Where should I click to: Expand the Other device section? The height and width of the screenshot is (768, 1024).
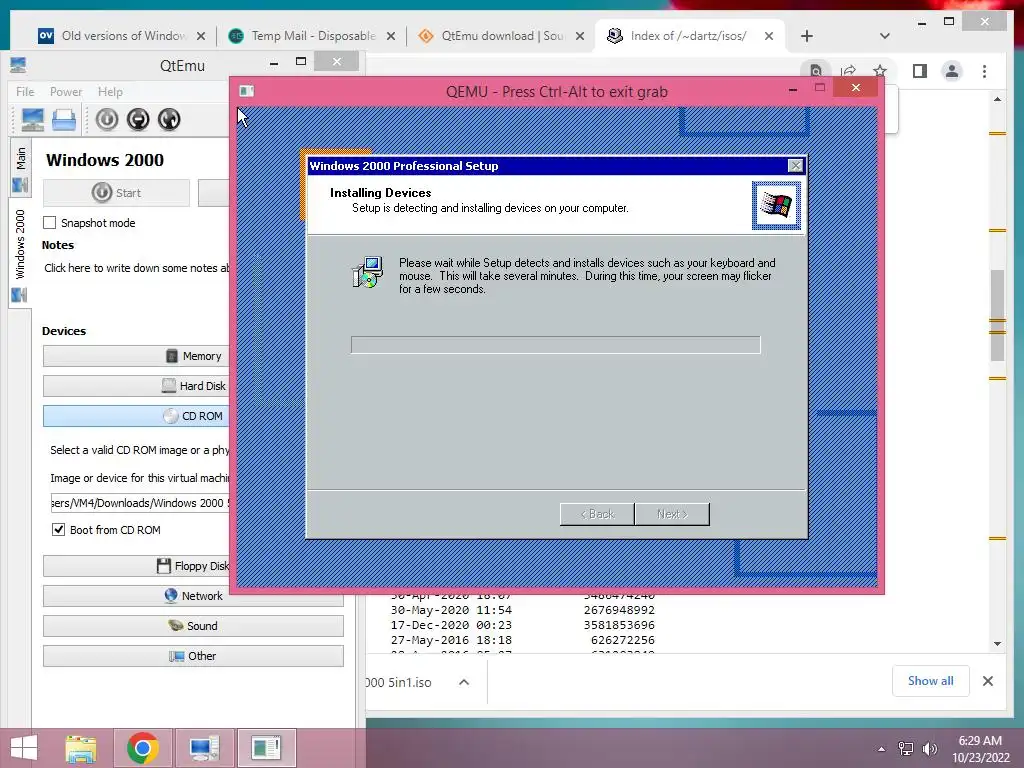193,656
